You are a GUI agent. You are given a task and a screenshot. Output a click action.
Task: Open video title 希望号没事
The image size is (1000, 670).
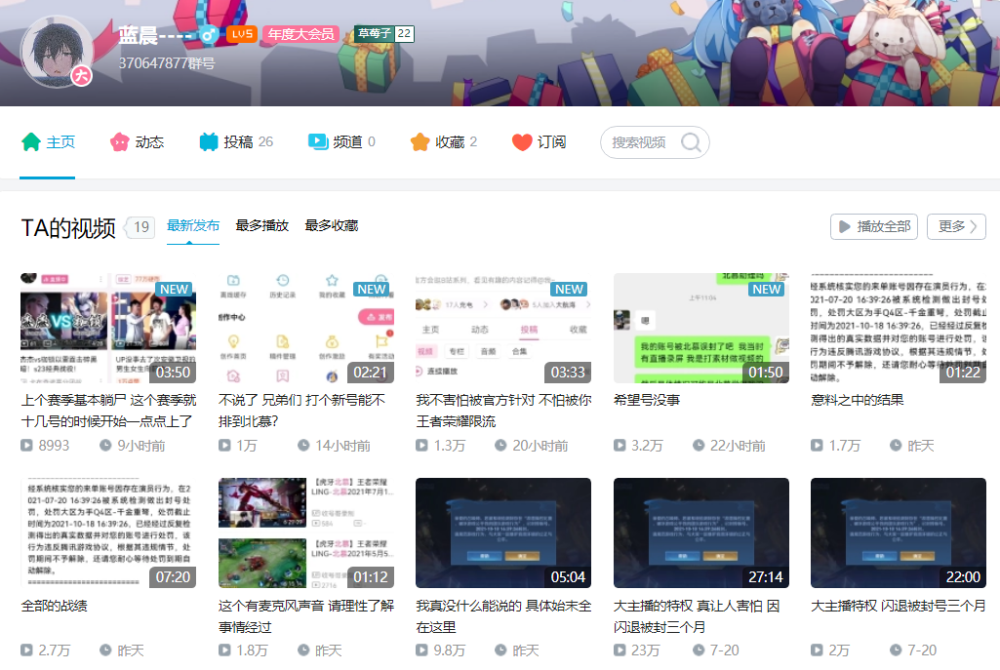tap(647, 400)
